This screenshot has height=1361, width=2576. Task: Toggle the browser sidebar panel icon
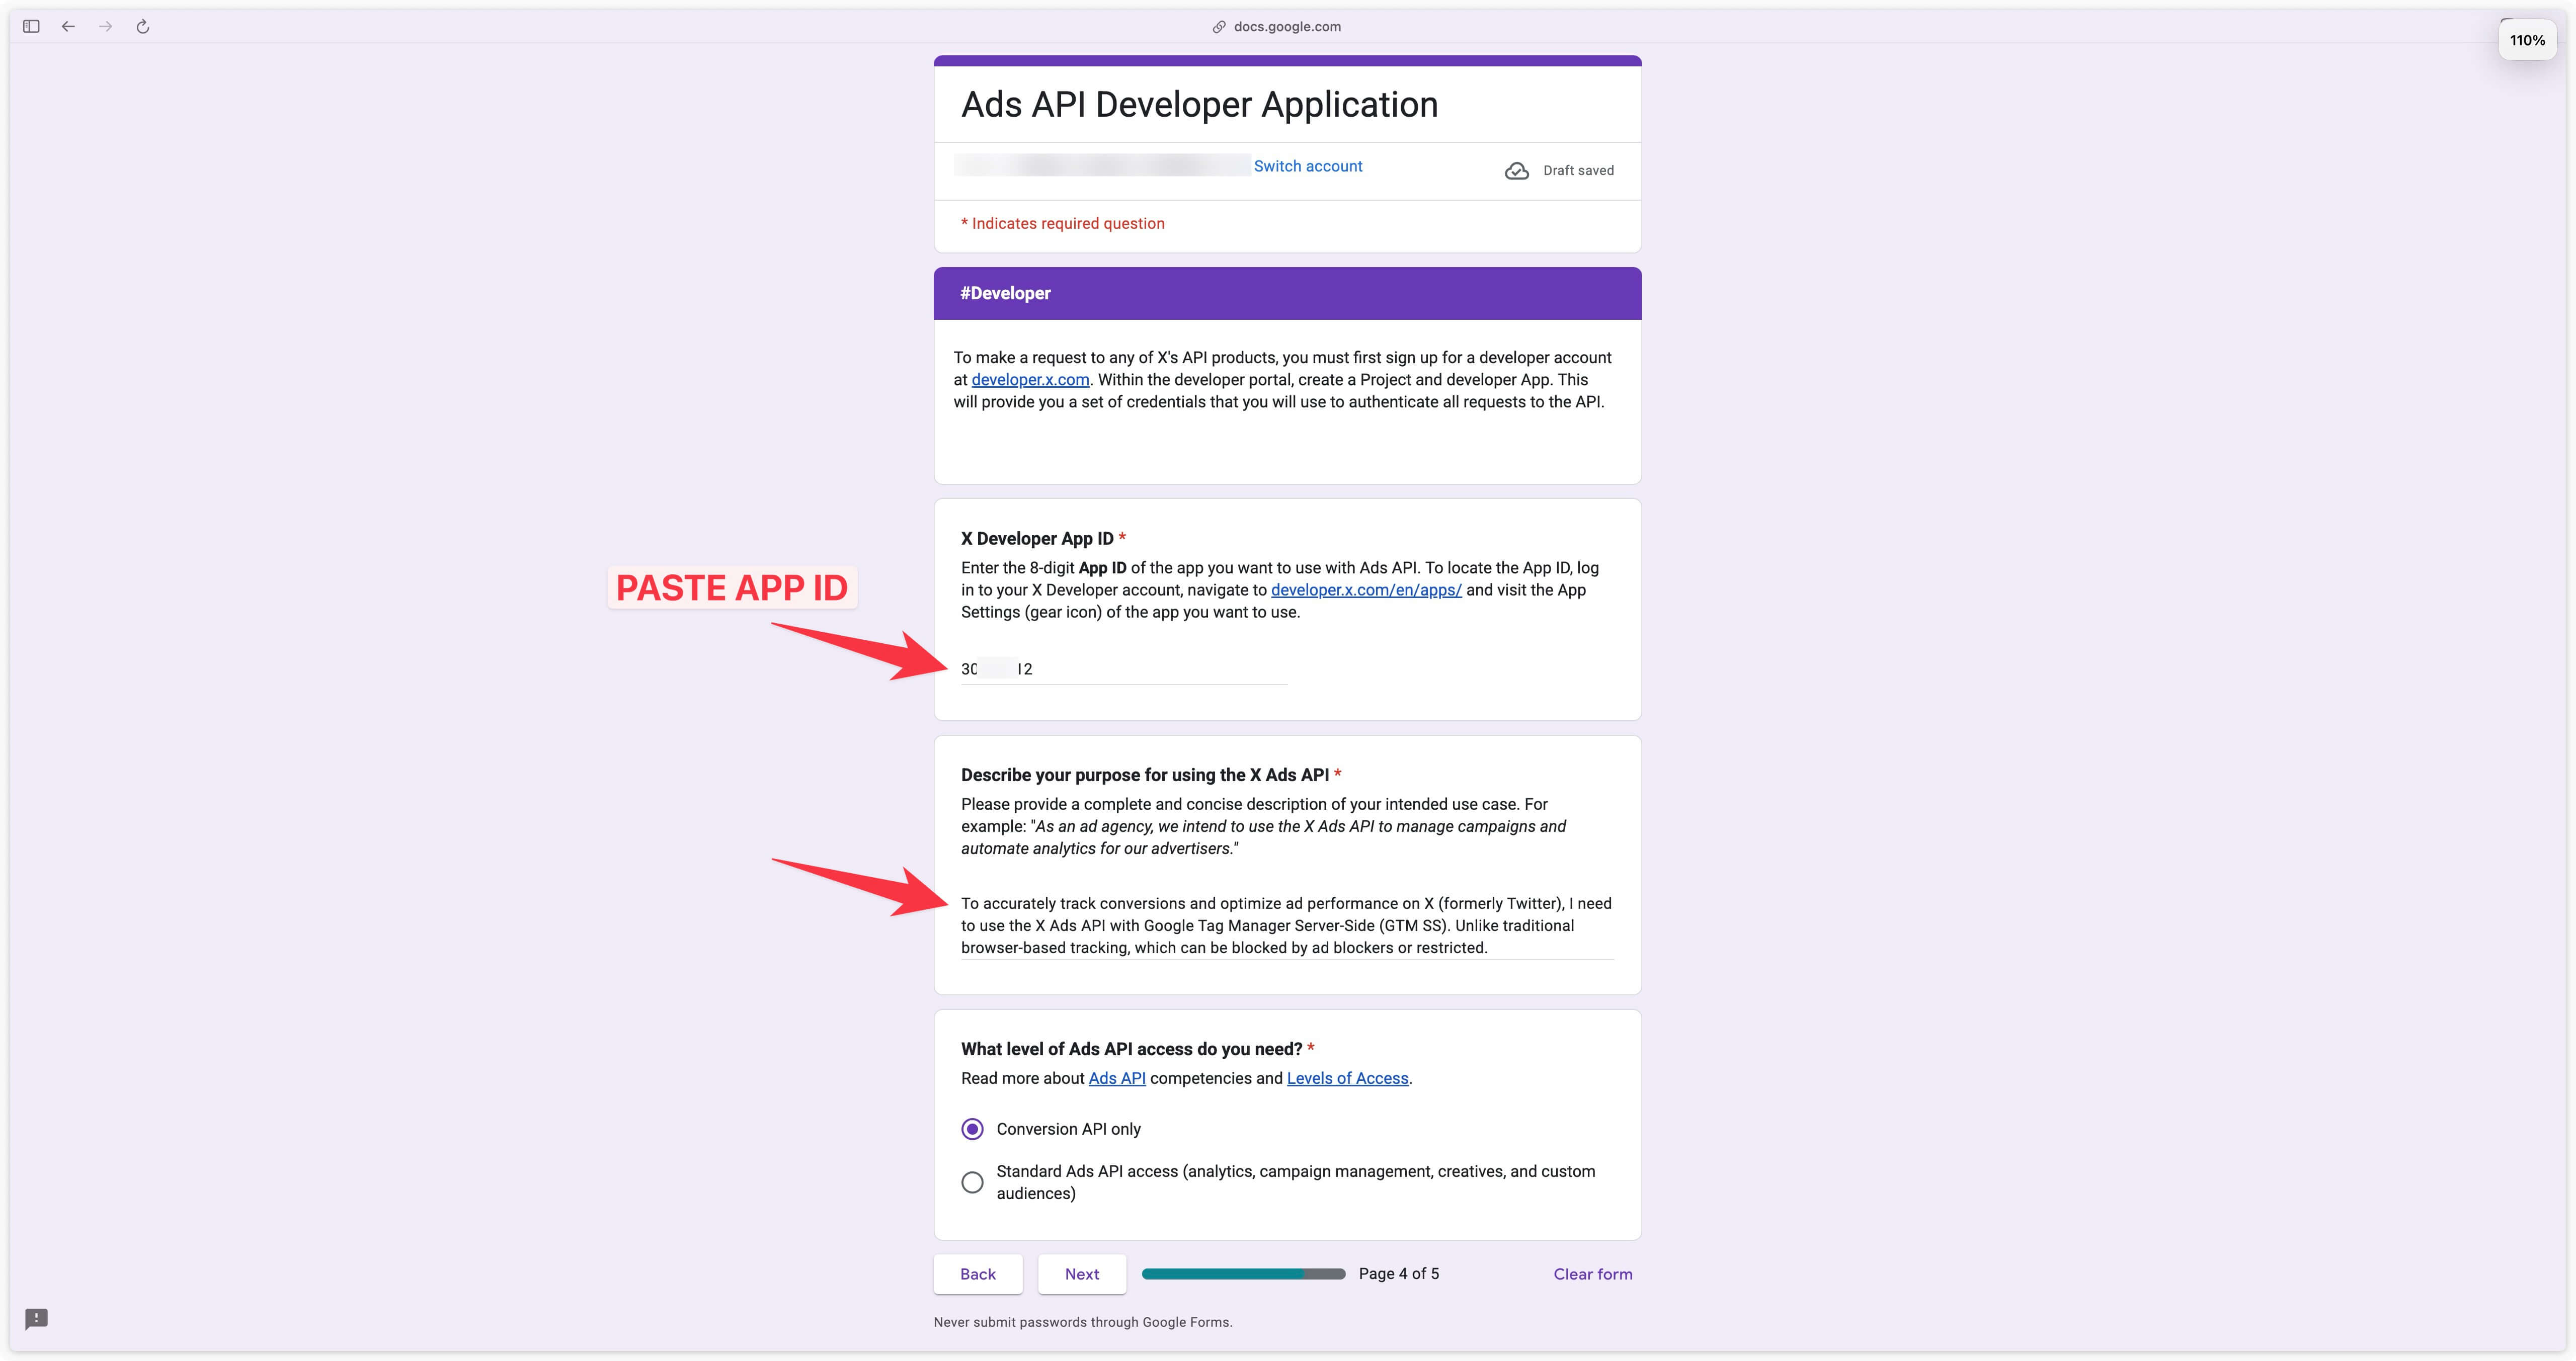click(x=31, y=27)
